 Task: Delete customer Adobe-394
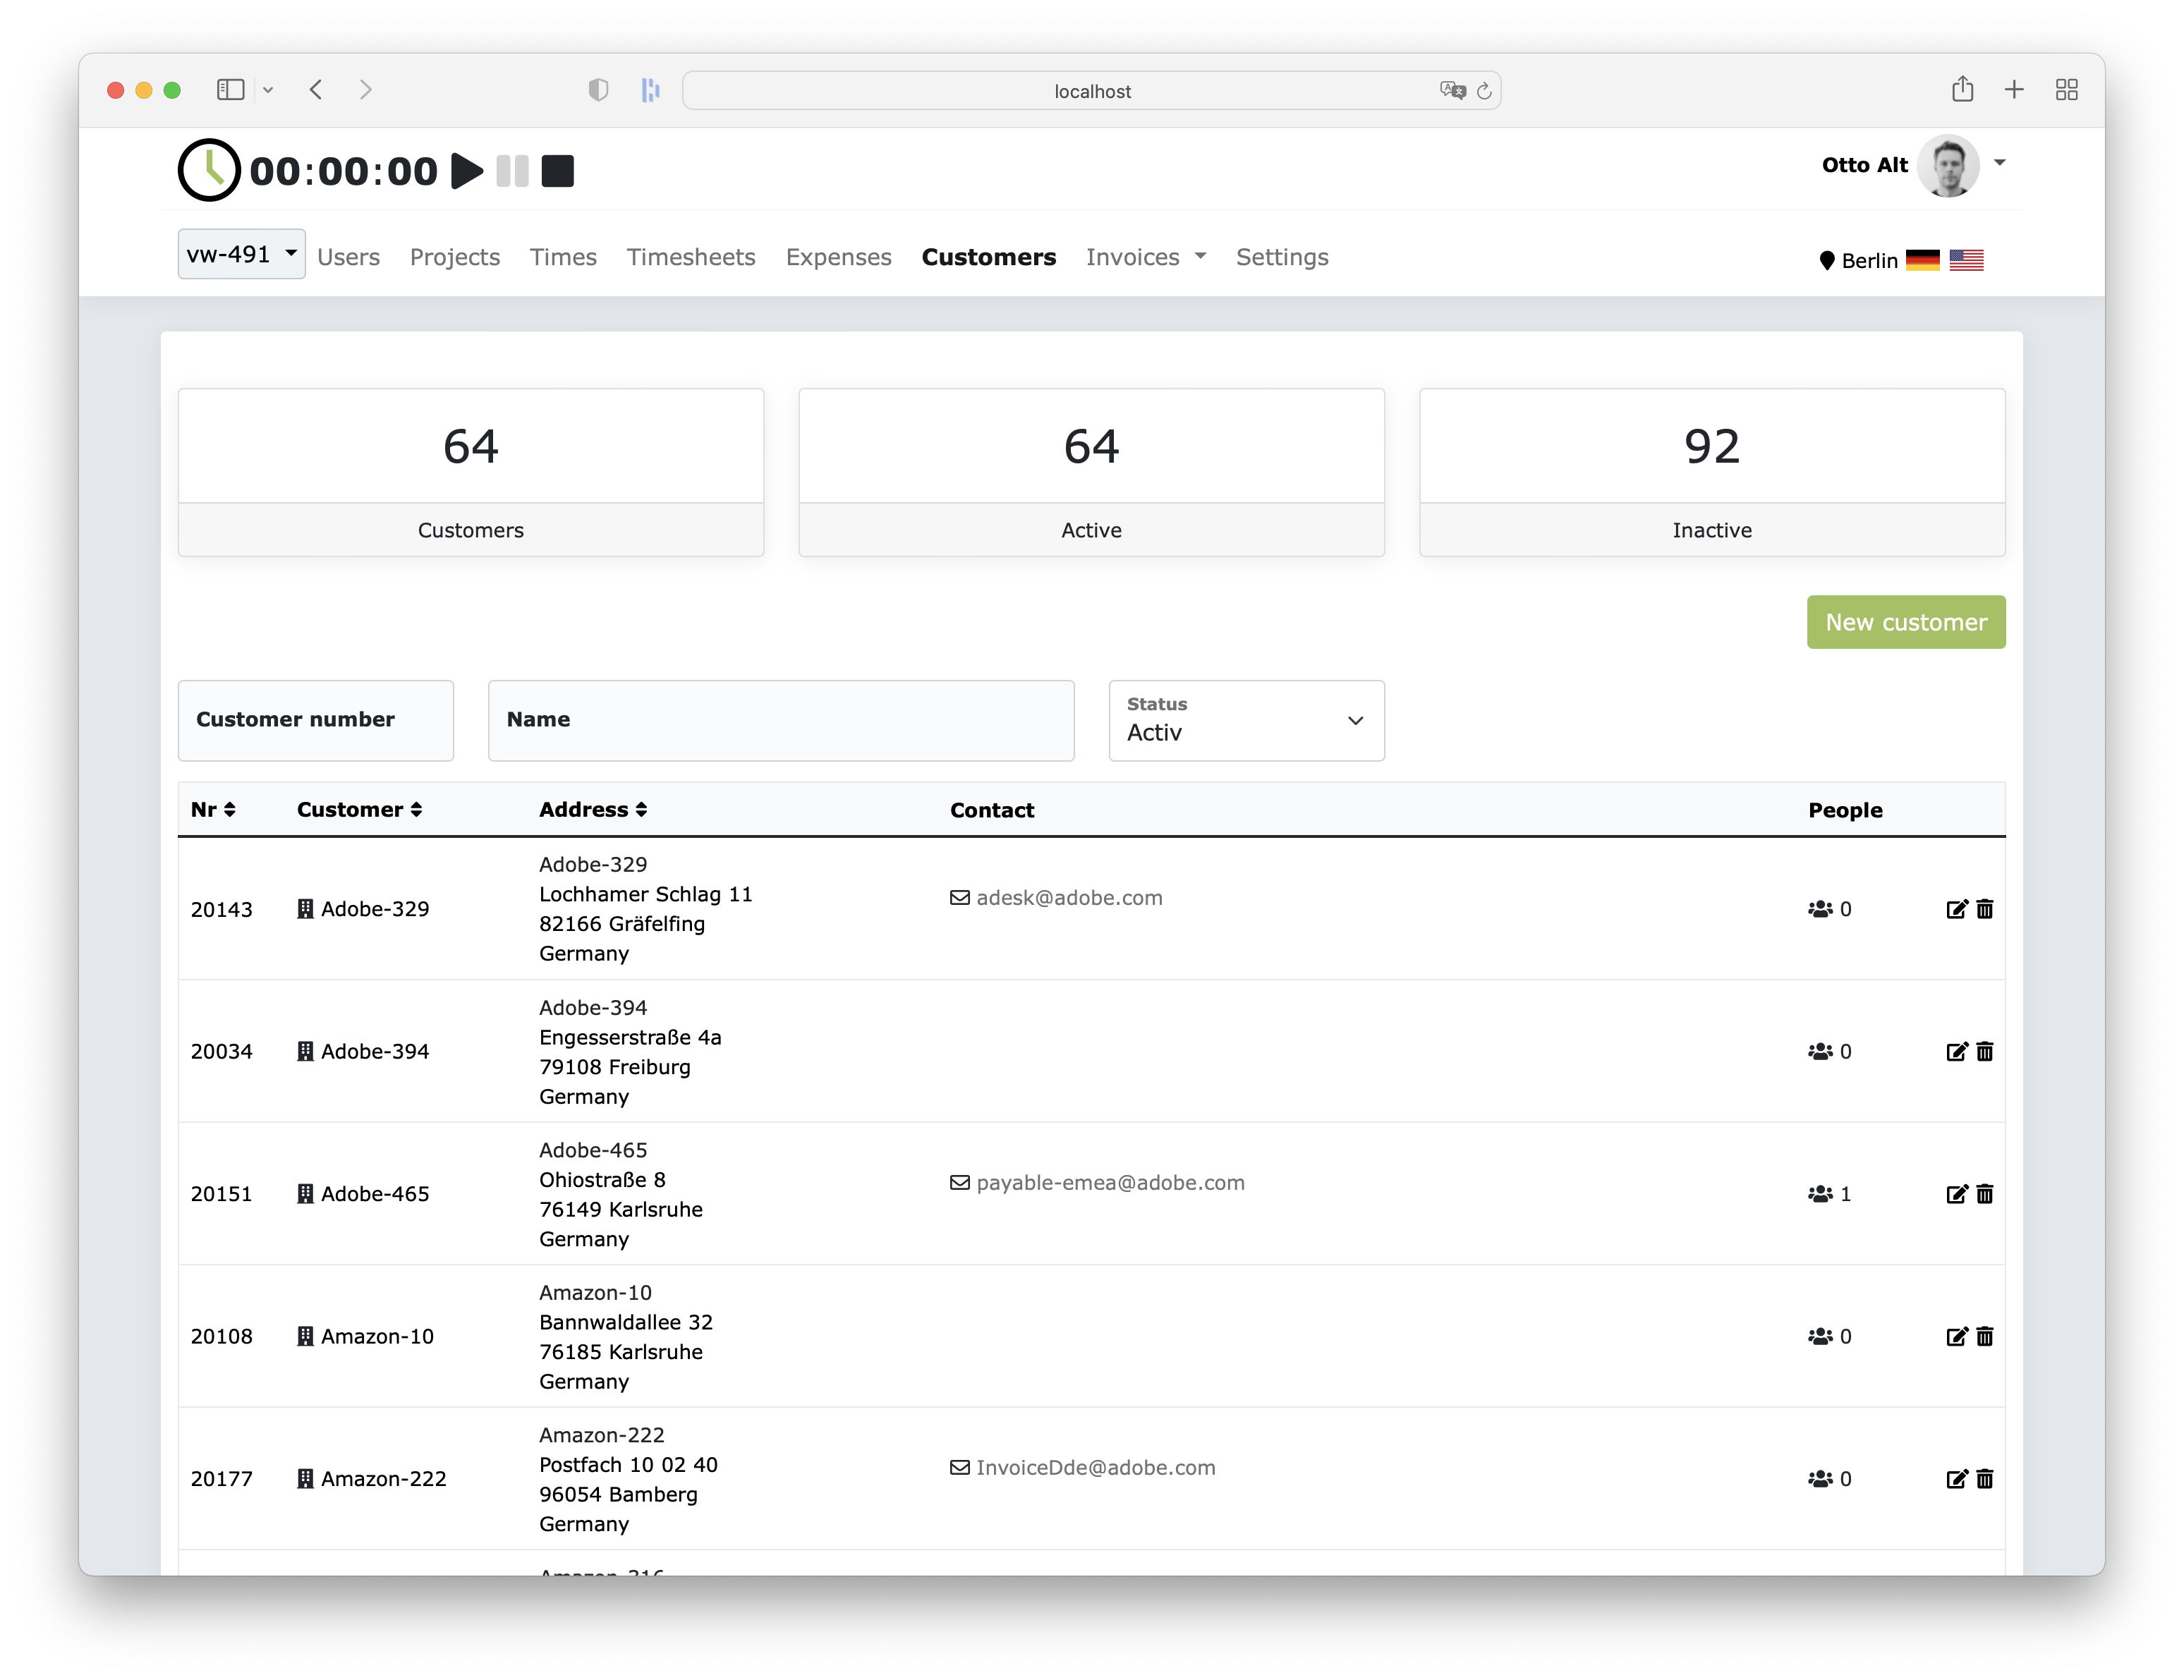1985,1051
